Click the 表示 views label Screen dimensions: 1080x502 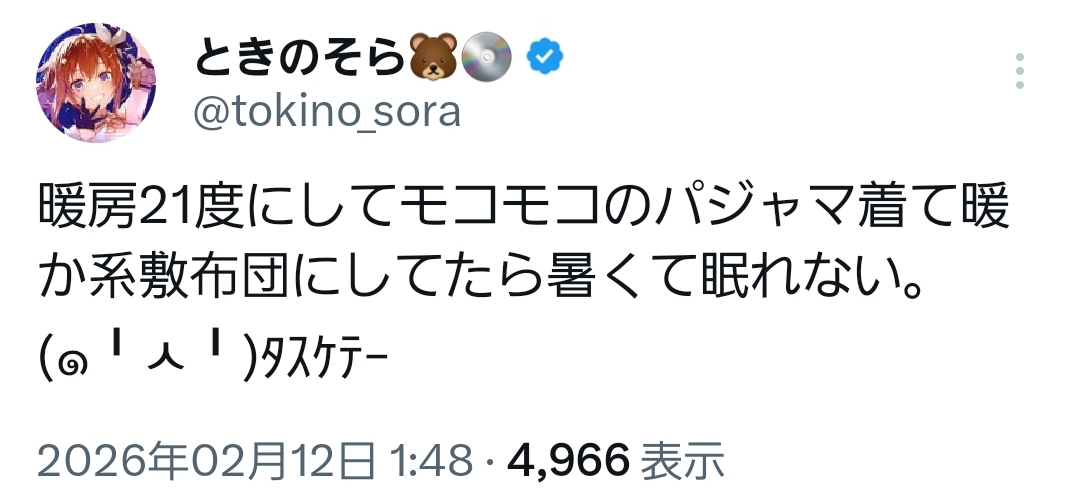681,460
